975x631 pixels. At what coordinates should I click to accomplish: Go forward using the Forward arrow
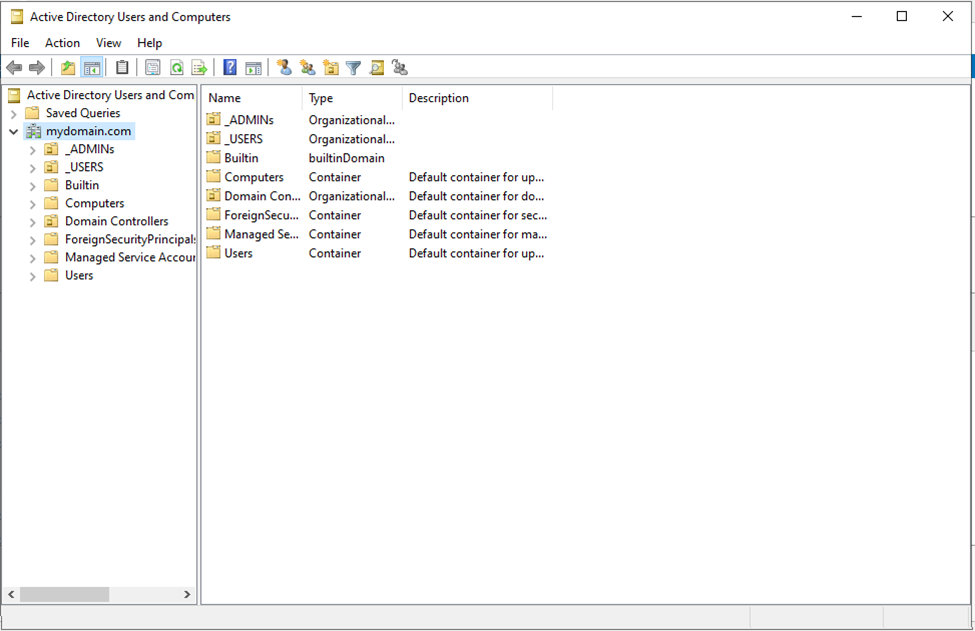(x=37, y=68)
